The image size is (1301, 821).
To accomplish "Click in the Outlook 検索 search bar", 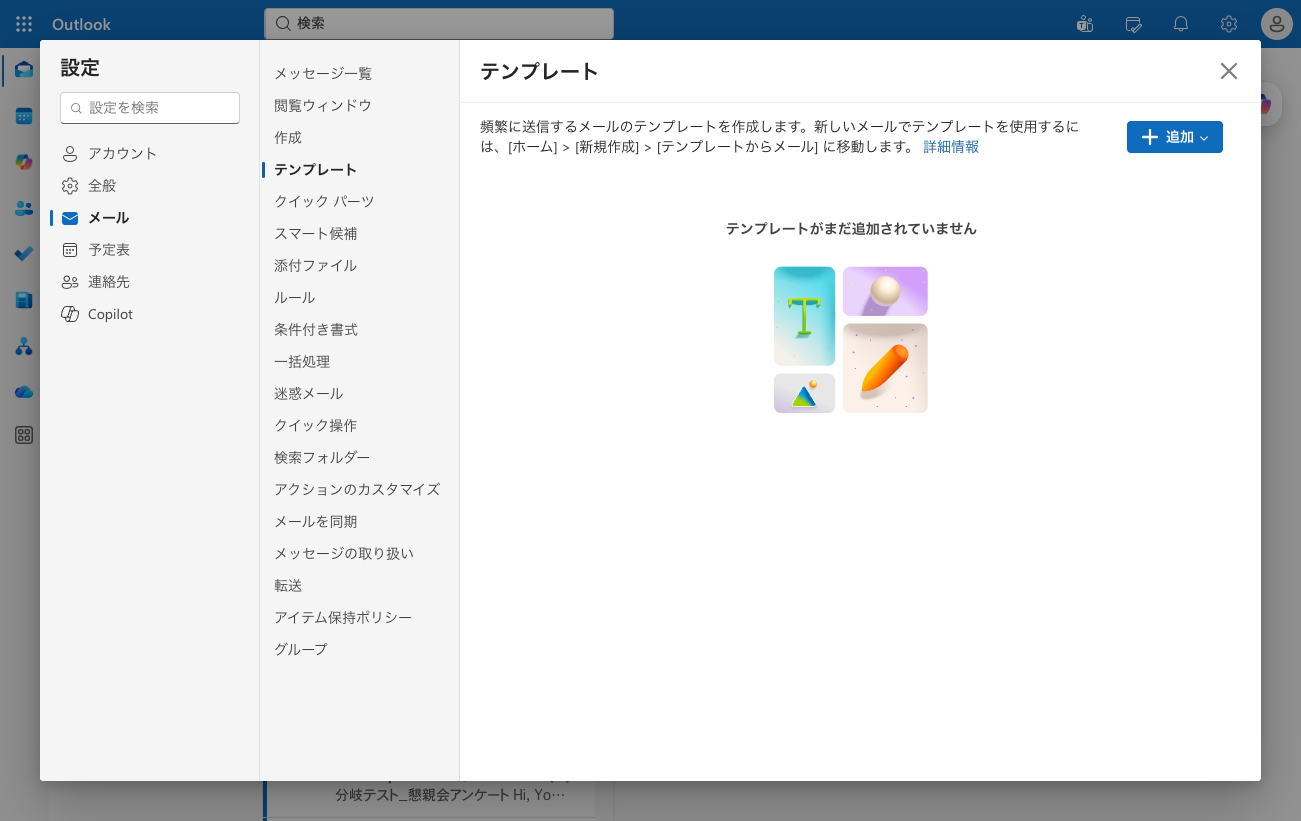I will 439,23.
